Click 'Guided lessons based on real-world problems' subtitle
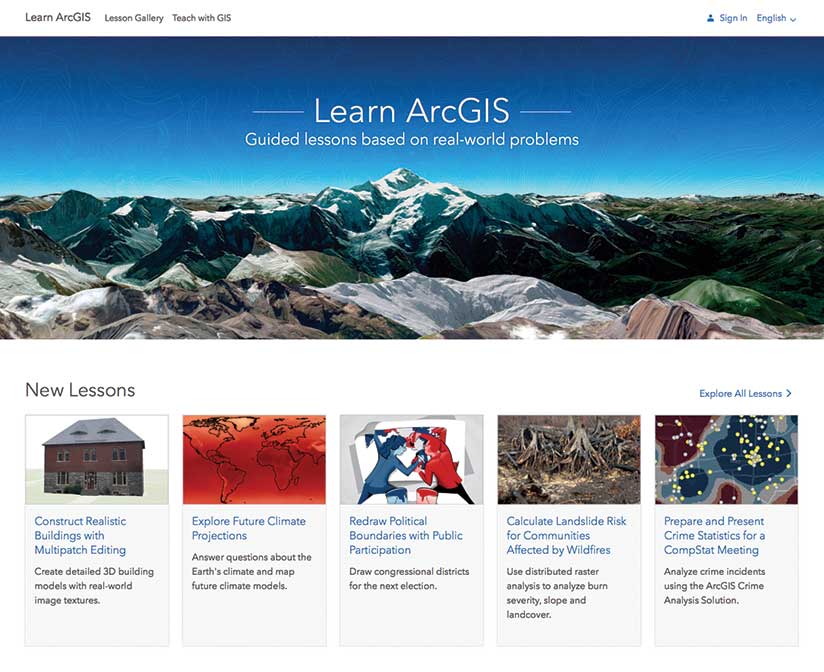The height and width of the screenshot is (672, 824). tap(412, 140)
